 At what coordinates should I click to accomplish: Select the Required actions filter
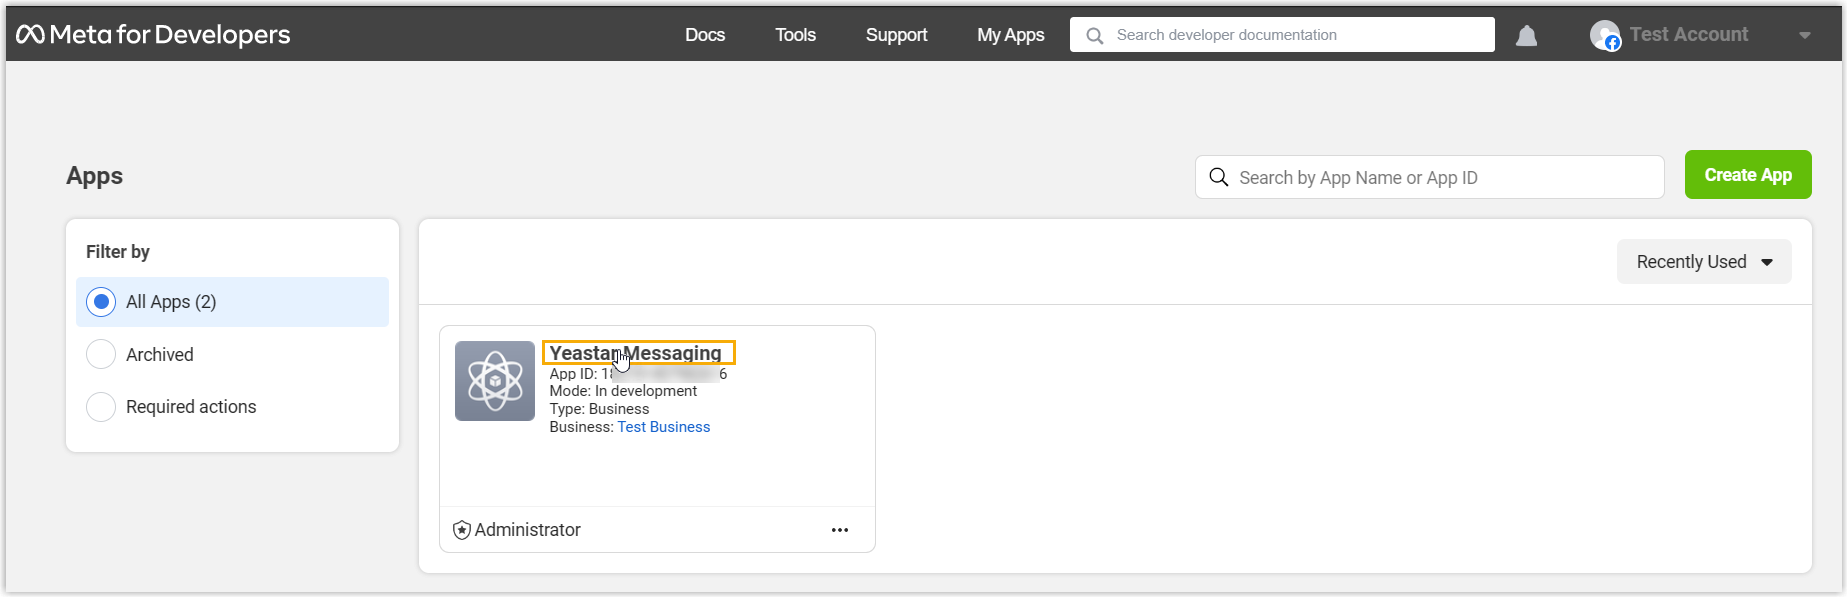point(102,407)
